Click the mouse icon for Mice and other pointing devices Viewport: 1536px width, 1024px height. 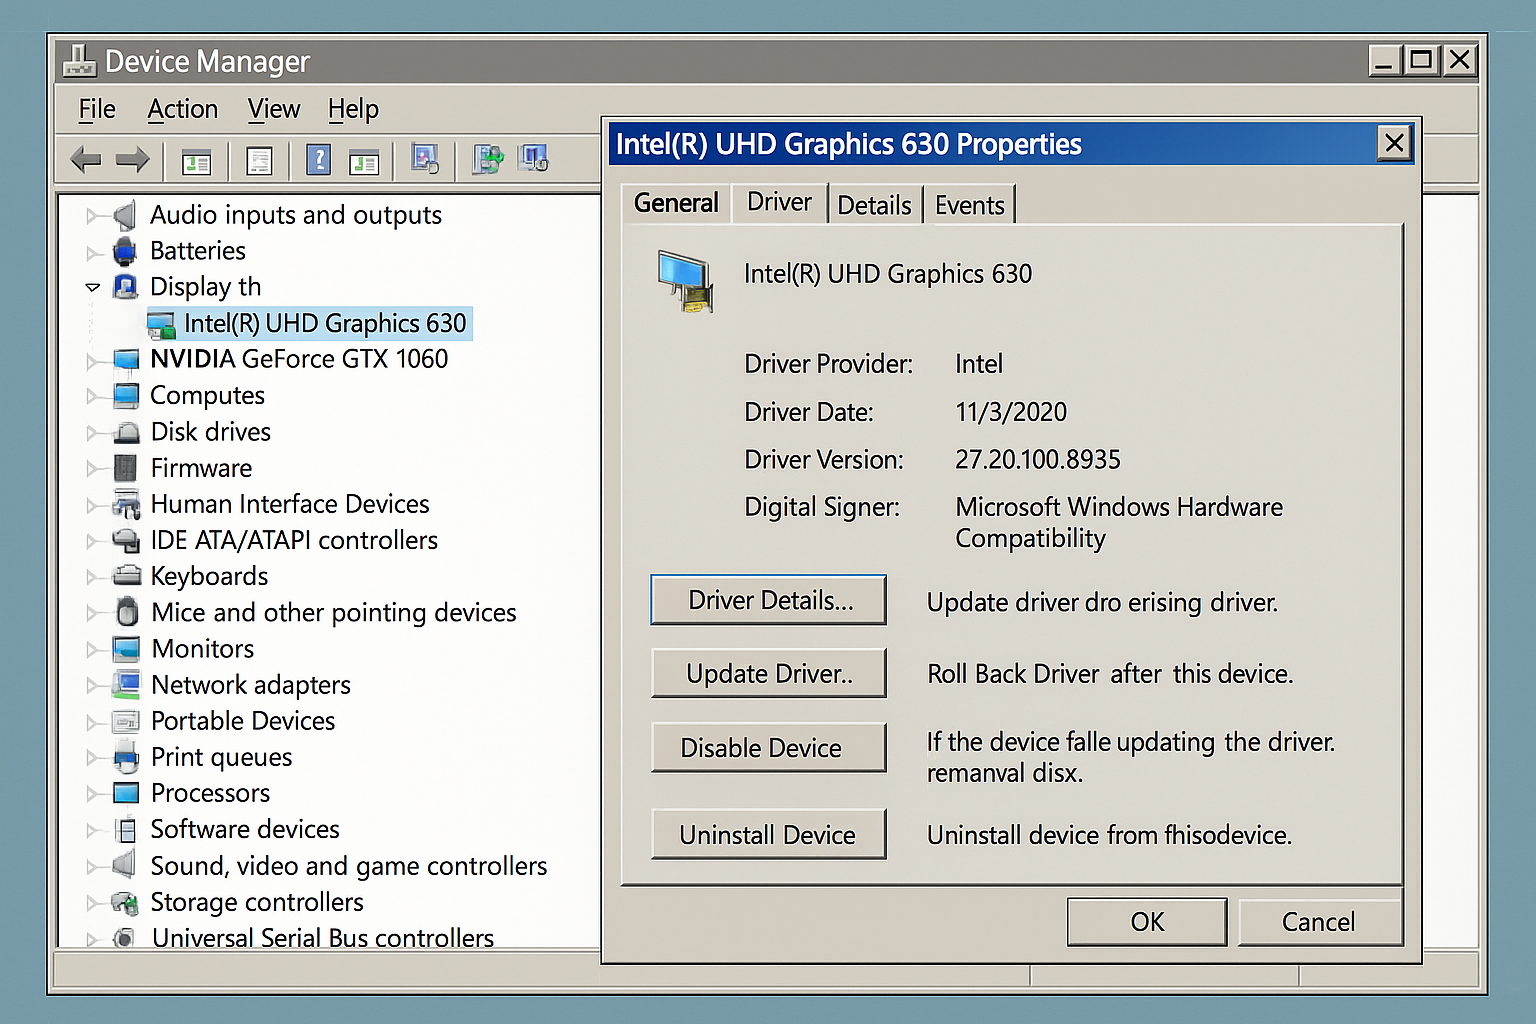click(x=127, y=611)
